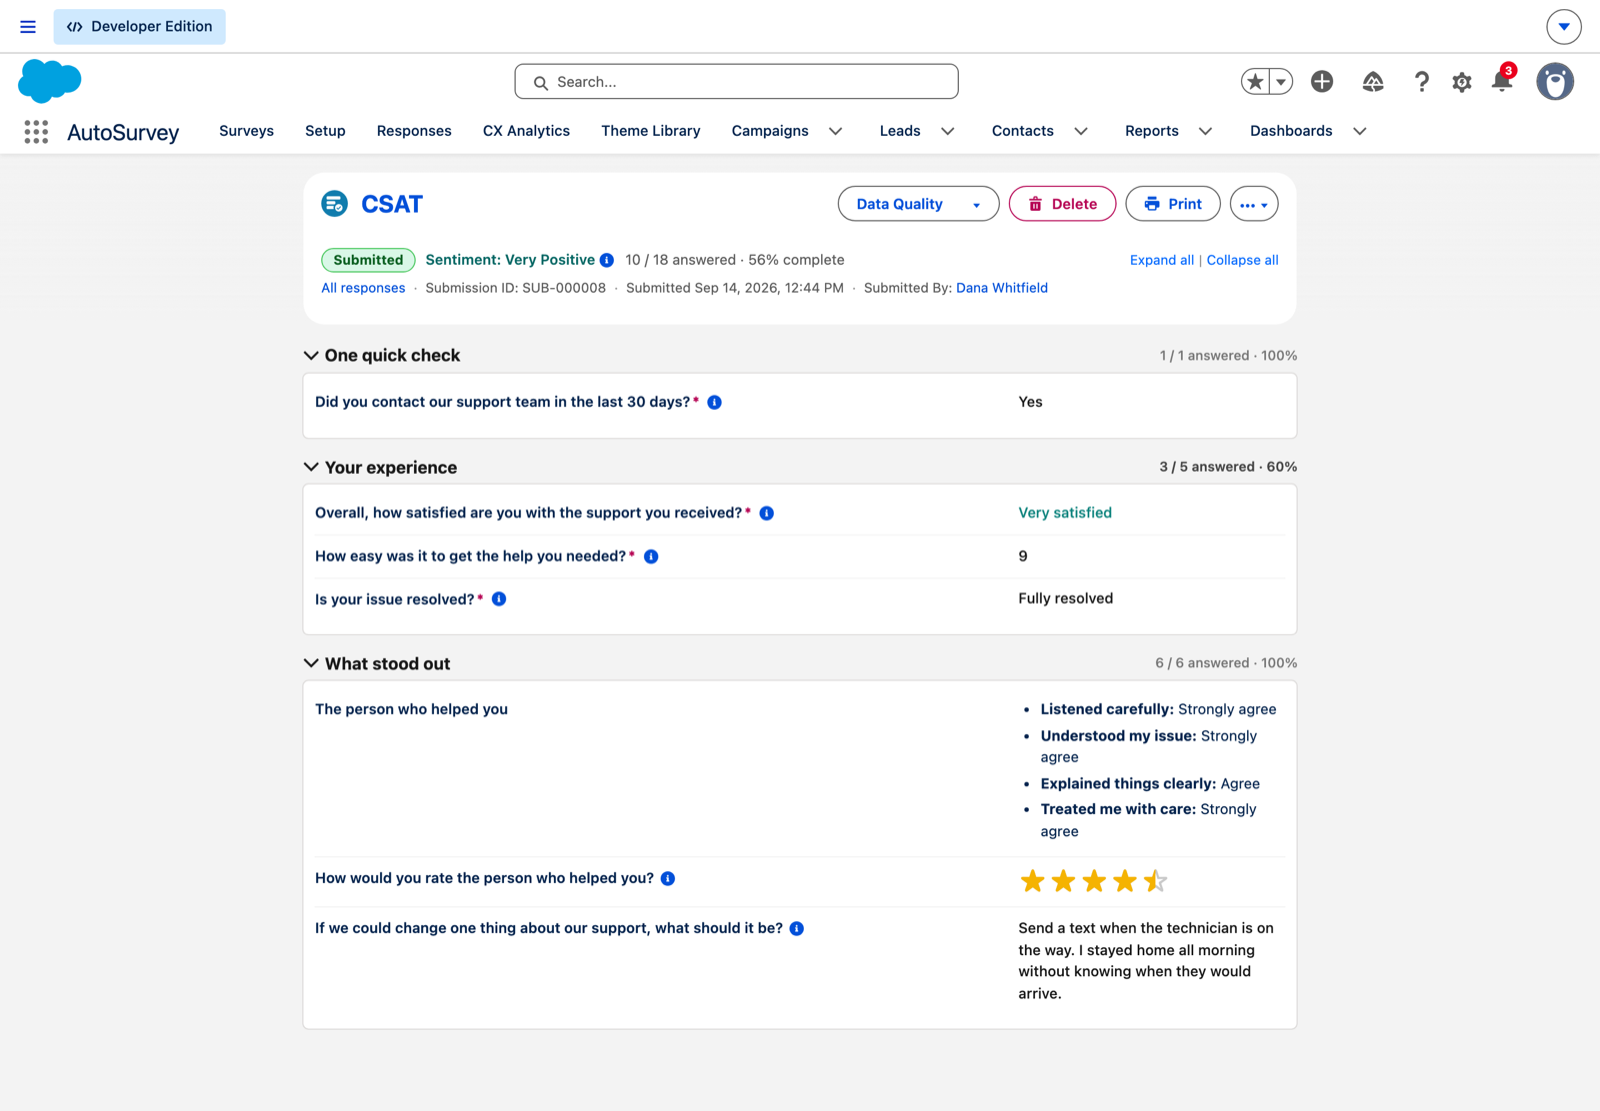The width and height of the screenshot is (1600, 1111).
Task: Click the CSAT survey record icon
Action: pyautogui.click(x=334, y=204)
